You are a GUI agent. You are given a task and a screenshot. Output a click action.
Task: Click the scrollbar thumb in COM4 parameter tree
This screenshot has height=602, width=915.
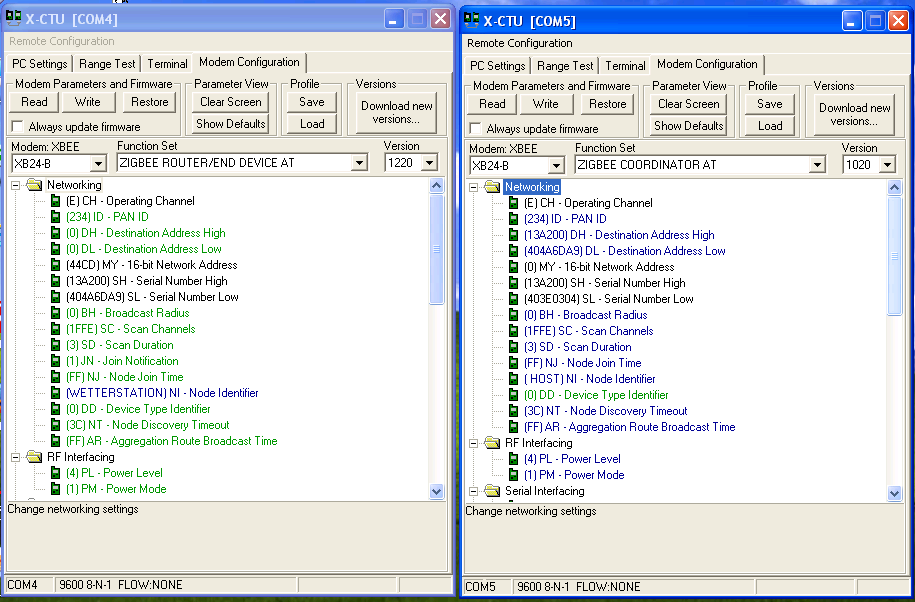(x=437, y=250)
